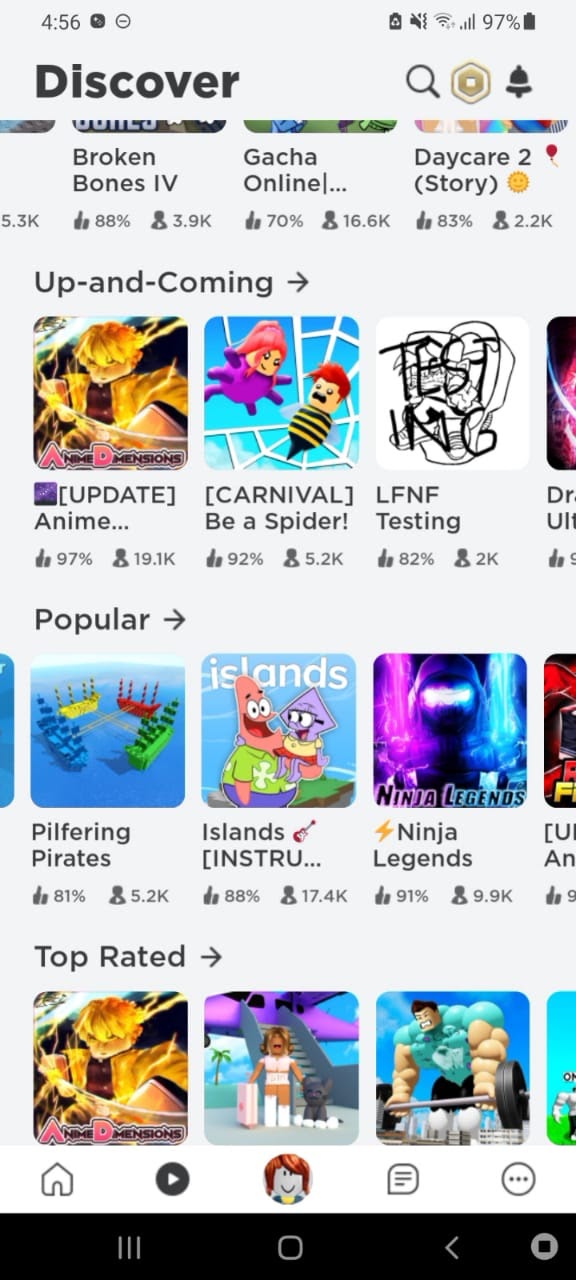The width and height of the screenshot is (576, 1280).
Task: Open the Be a Spider! game thumbnail
Action: [281, 393]
